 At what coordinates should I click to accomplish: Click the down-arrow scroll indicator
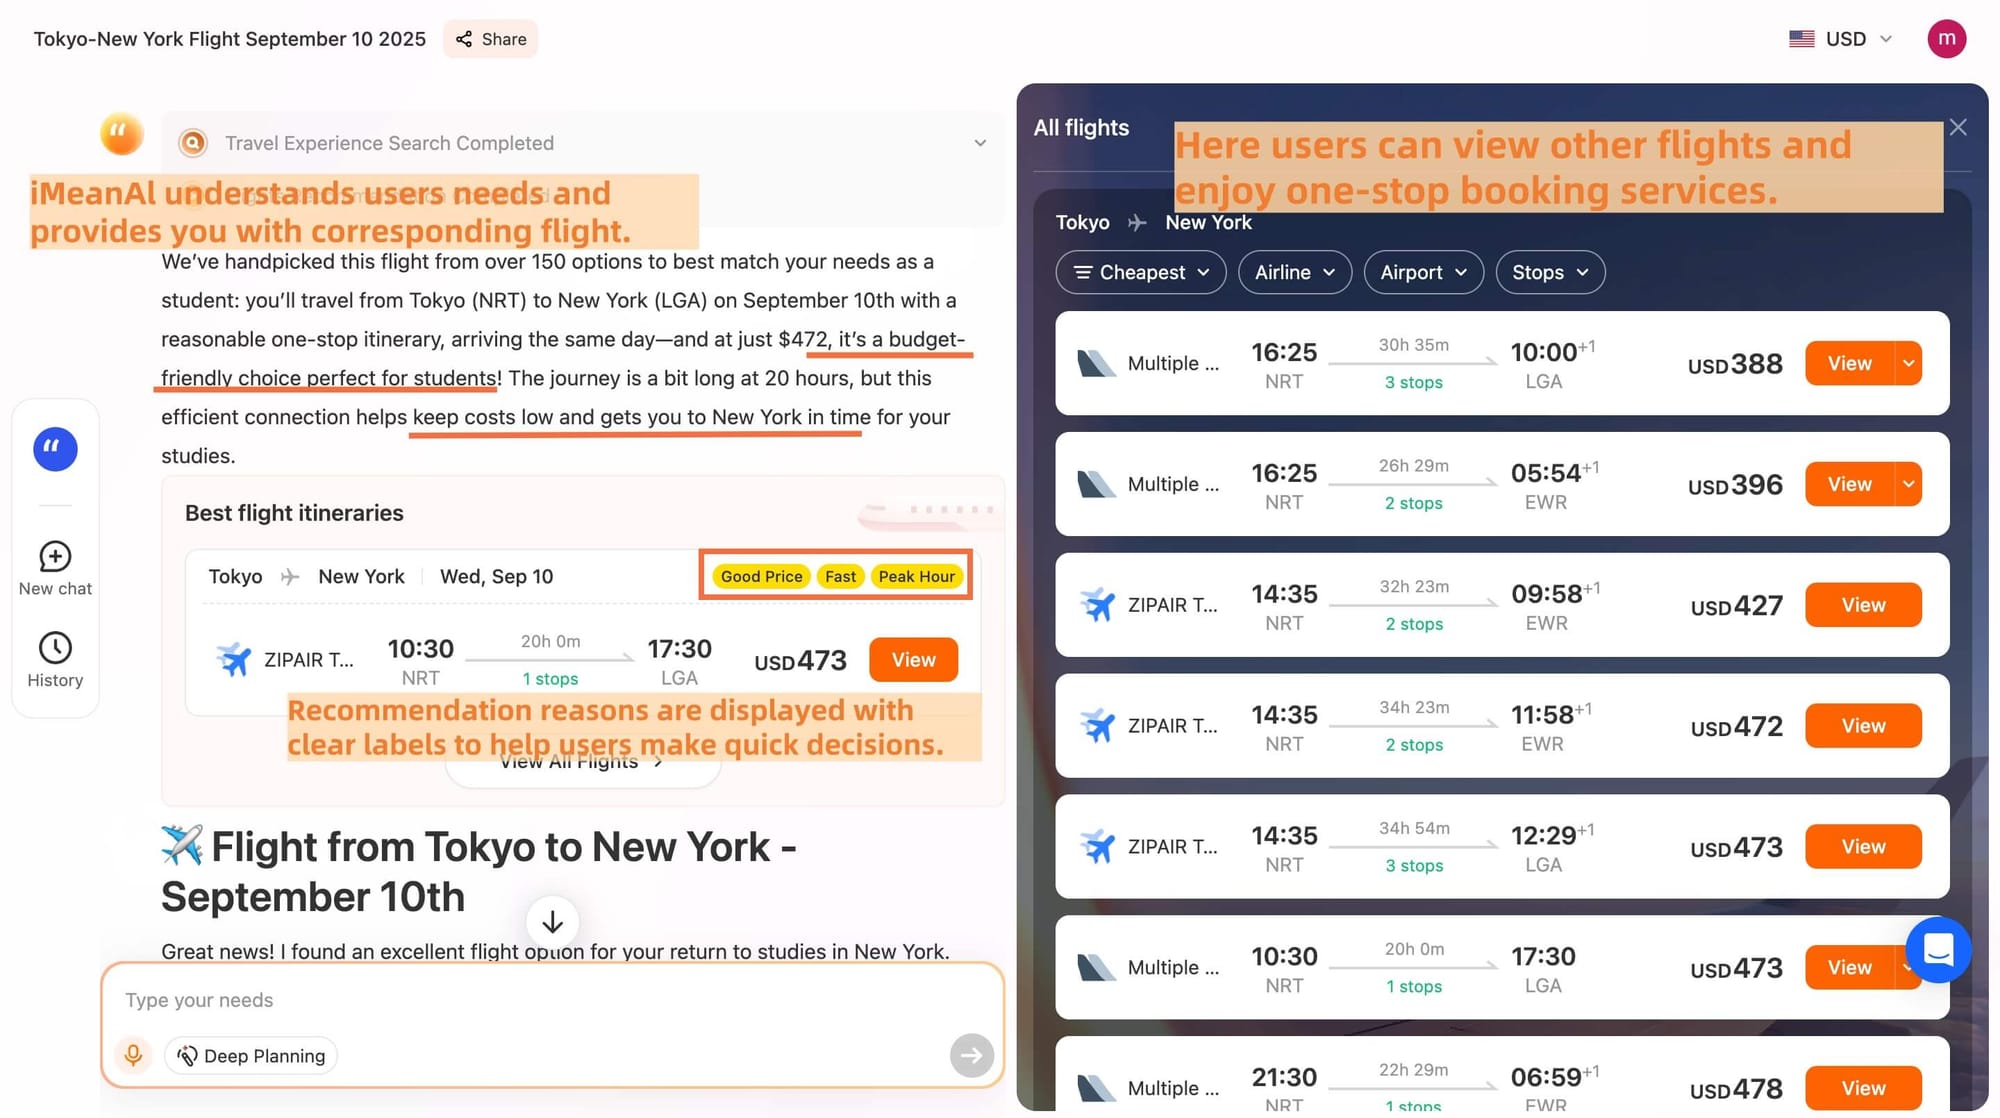551,921
